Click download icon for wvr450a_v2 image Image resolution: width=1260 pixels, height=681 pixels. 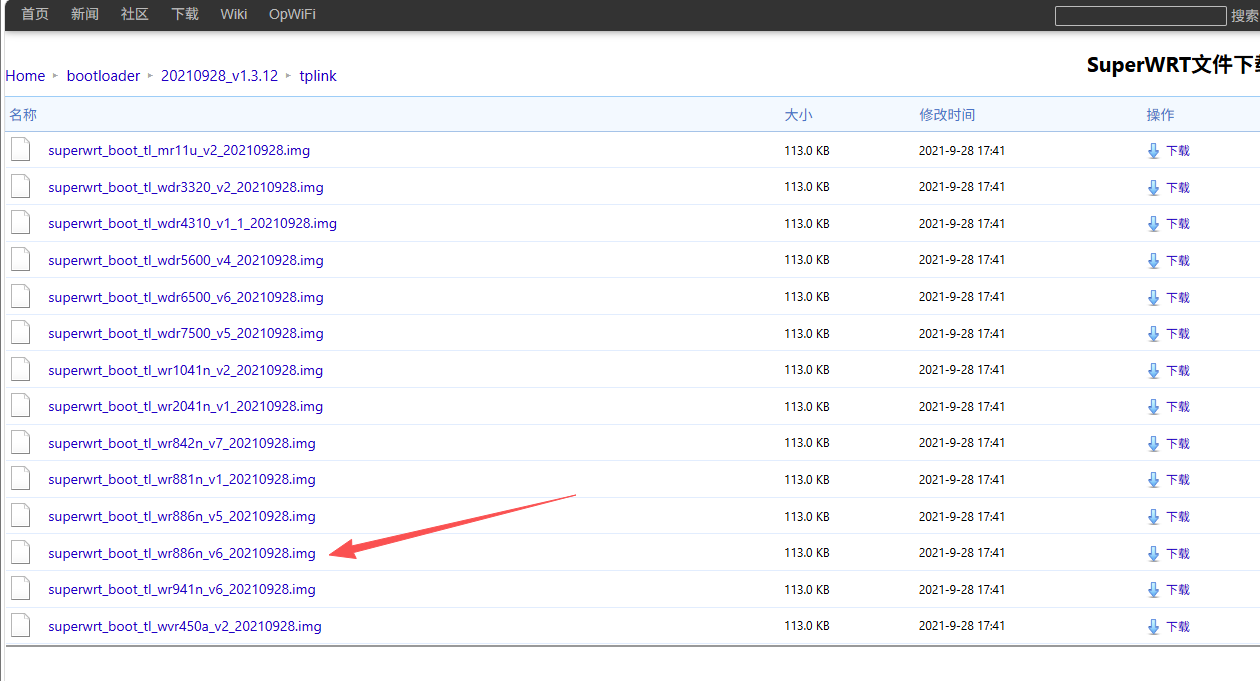tap(1153, 627)
